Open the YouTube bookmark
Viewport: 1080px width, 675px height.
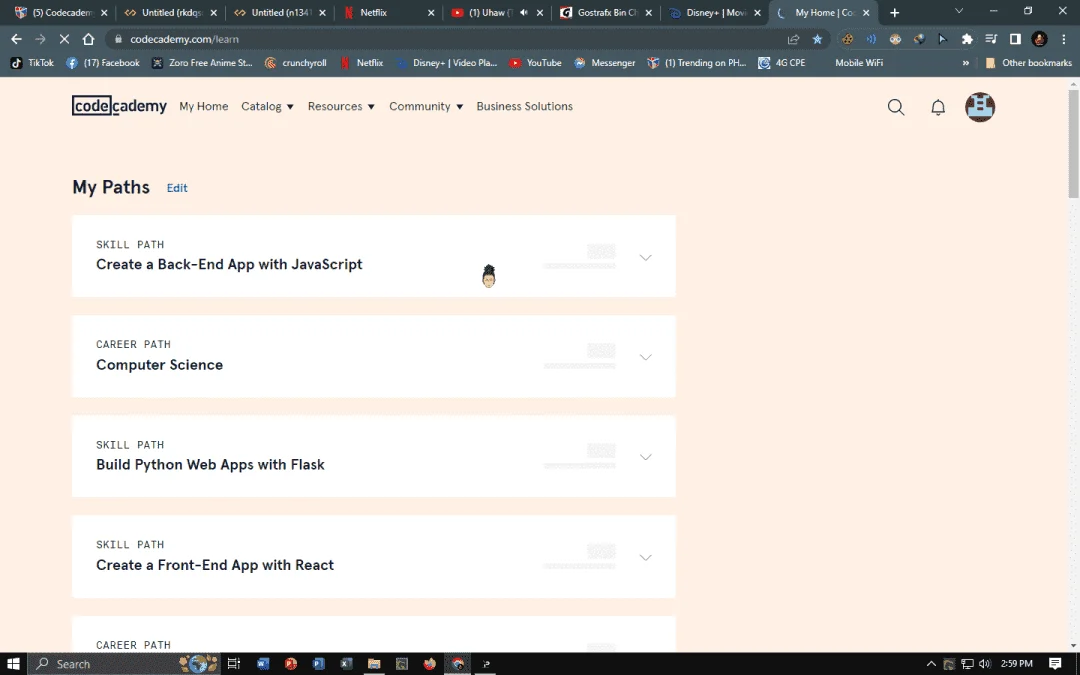tap(535, 63)
